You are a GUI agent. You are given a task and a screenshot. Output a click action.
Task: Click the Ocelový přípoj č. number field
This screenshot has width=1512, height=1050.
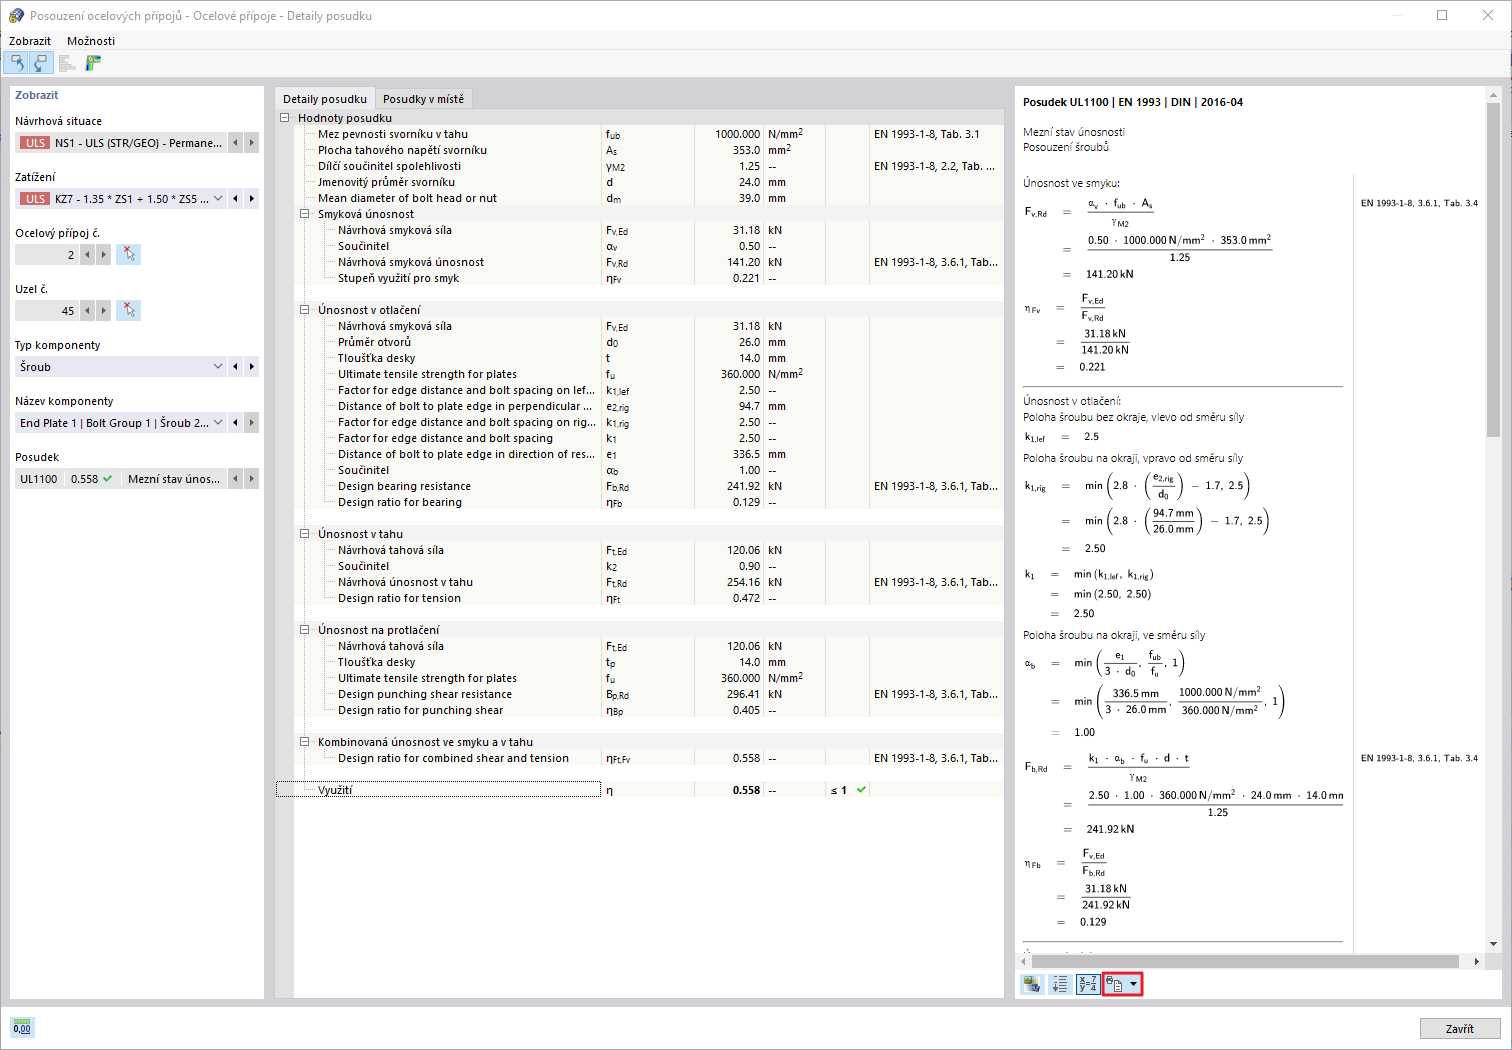pyautogui.click(x=47, y=255)
